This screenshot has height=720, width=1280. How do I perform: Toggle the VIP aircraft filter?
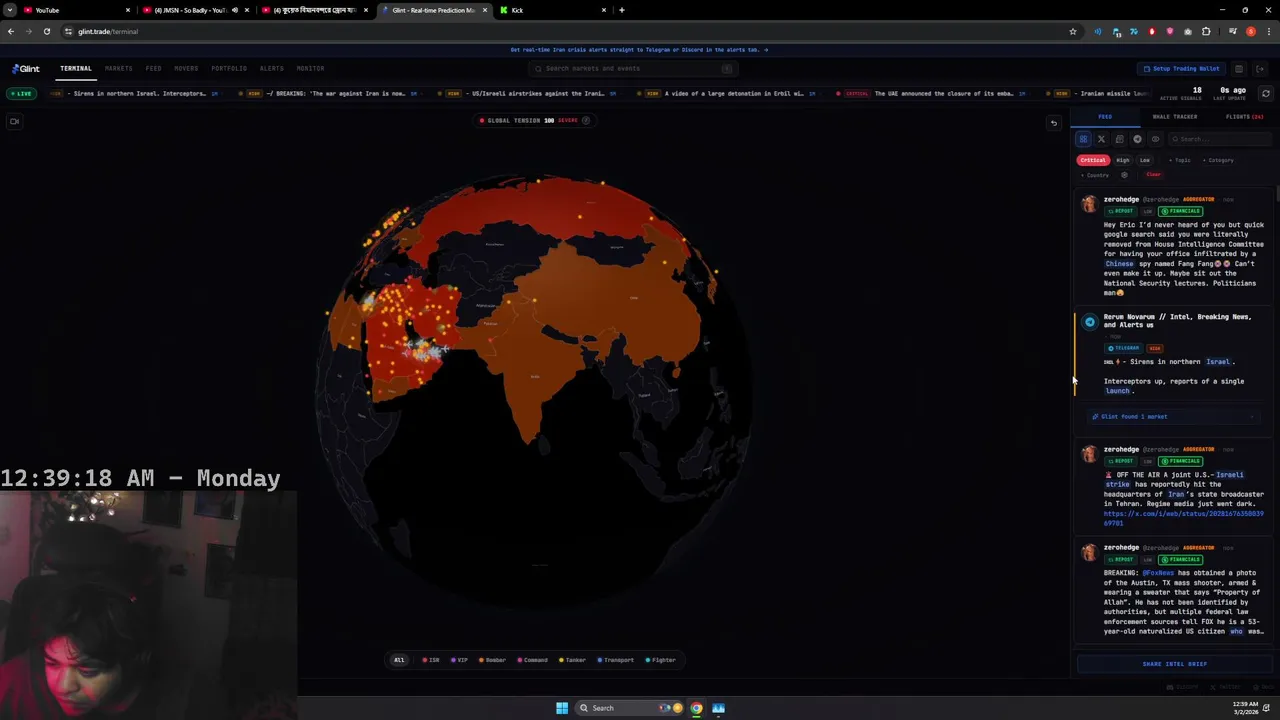coord(460,660)
